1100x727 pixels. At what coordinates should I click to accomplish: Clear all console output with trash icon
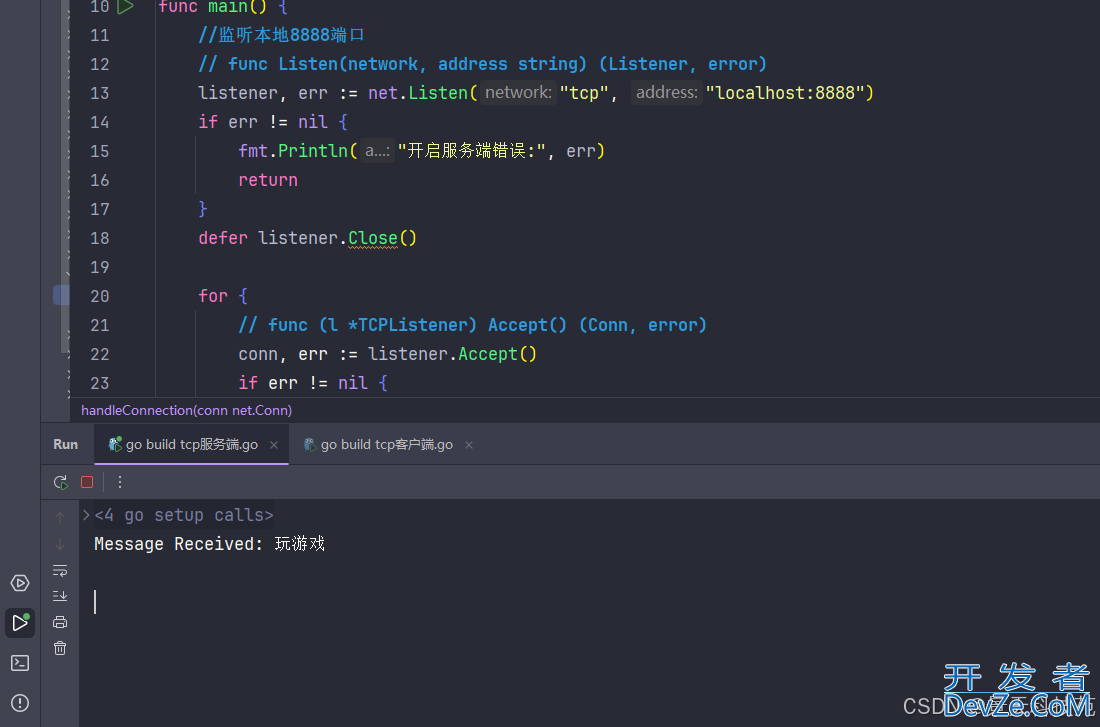[x=60, y=648]
